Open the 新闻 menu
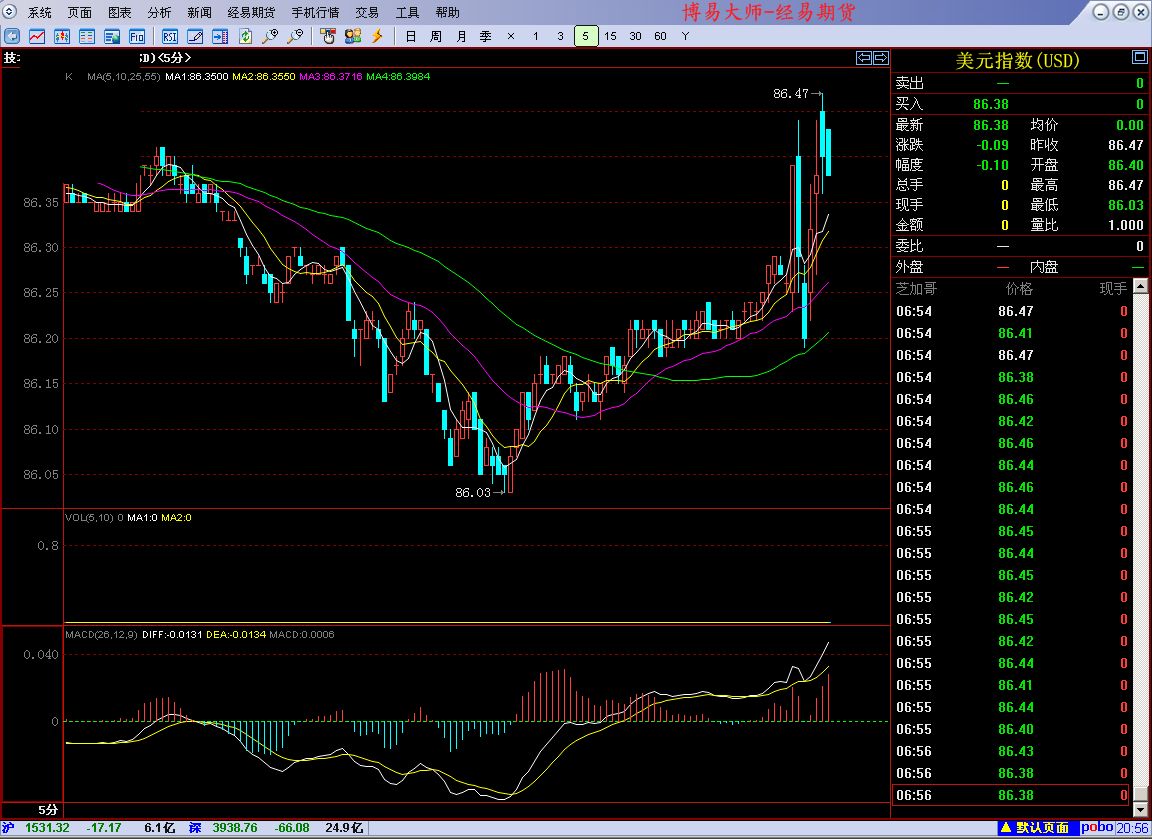1152x839 pixels. [x=199, y=12]
